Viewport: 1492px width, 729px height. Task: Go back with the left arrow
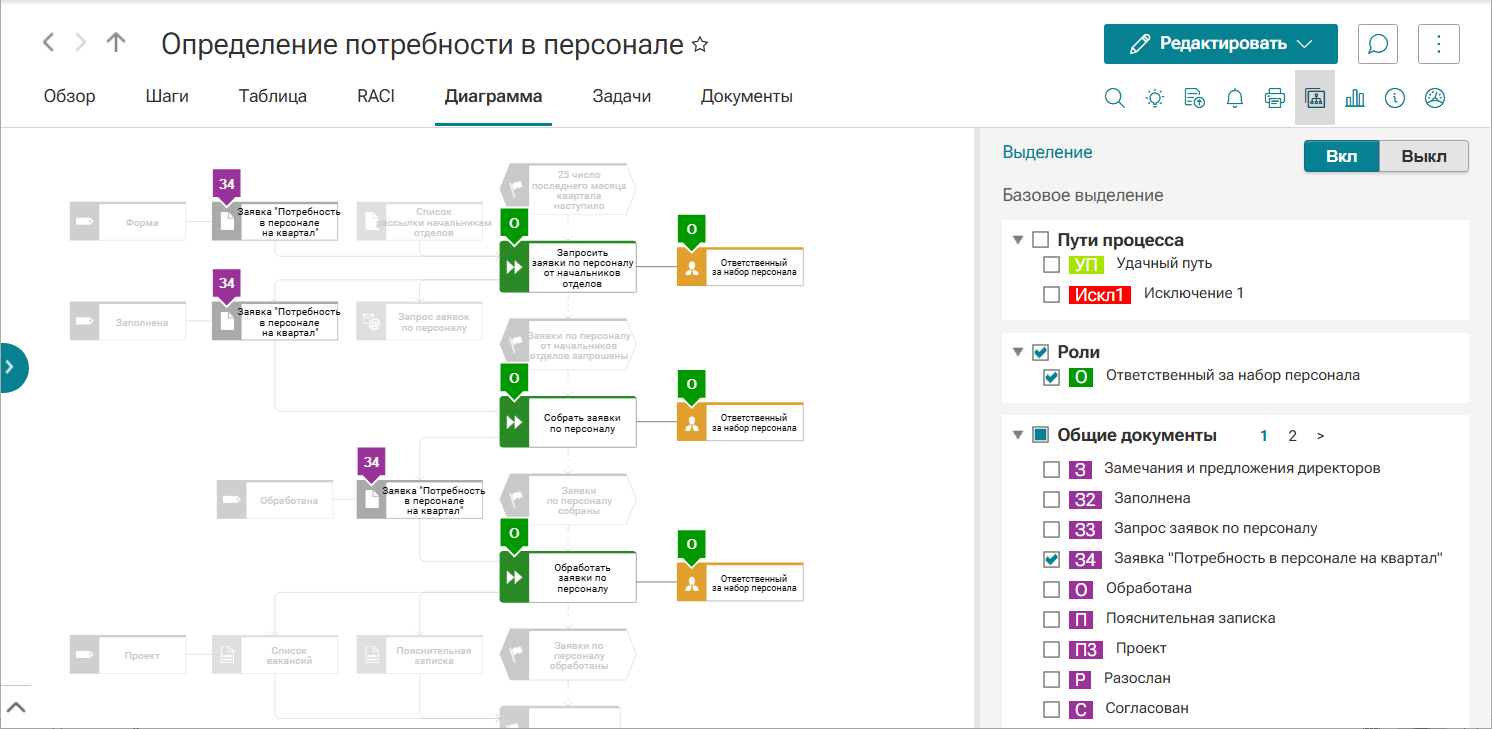[49, 42]
